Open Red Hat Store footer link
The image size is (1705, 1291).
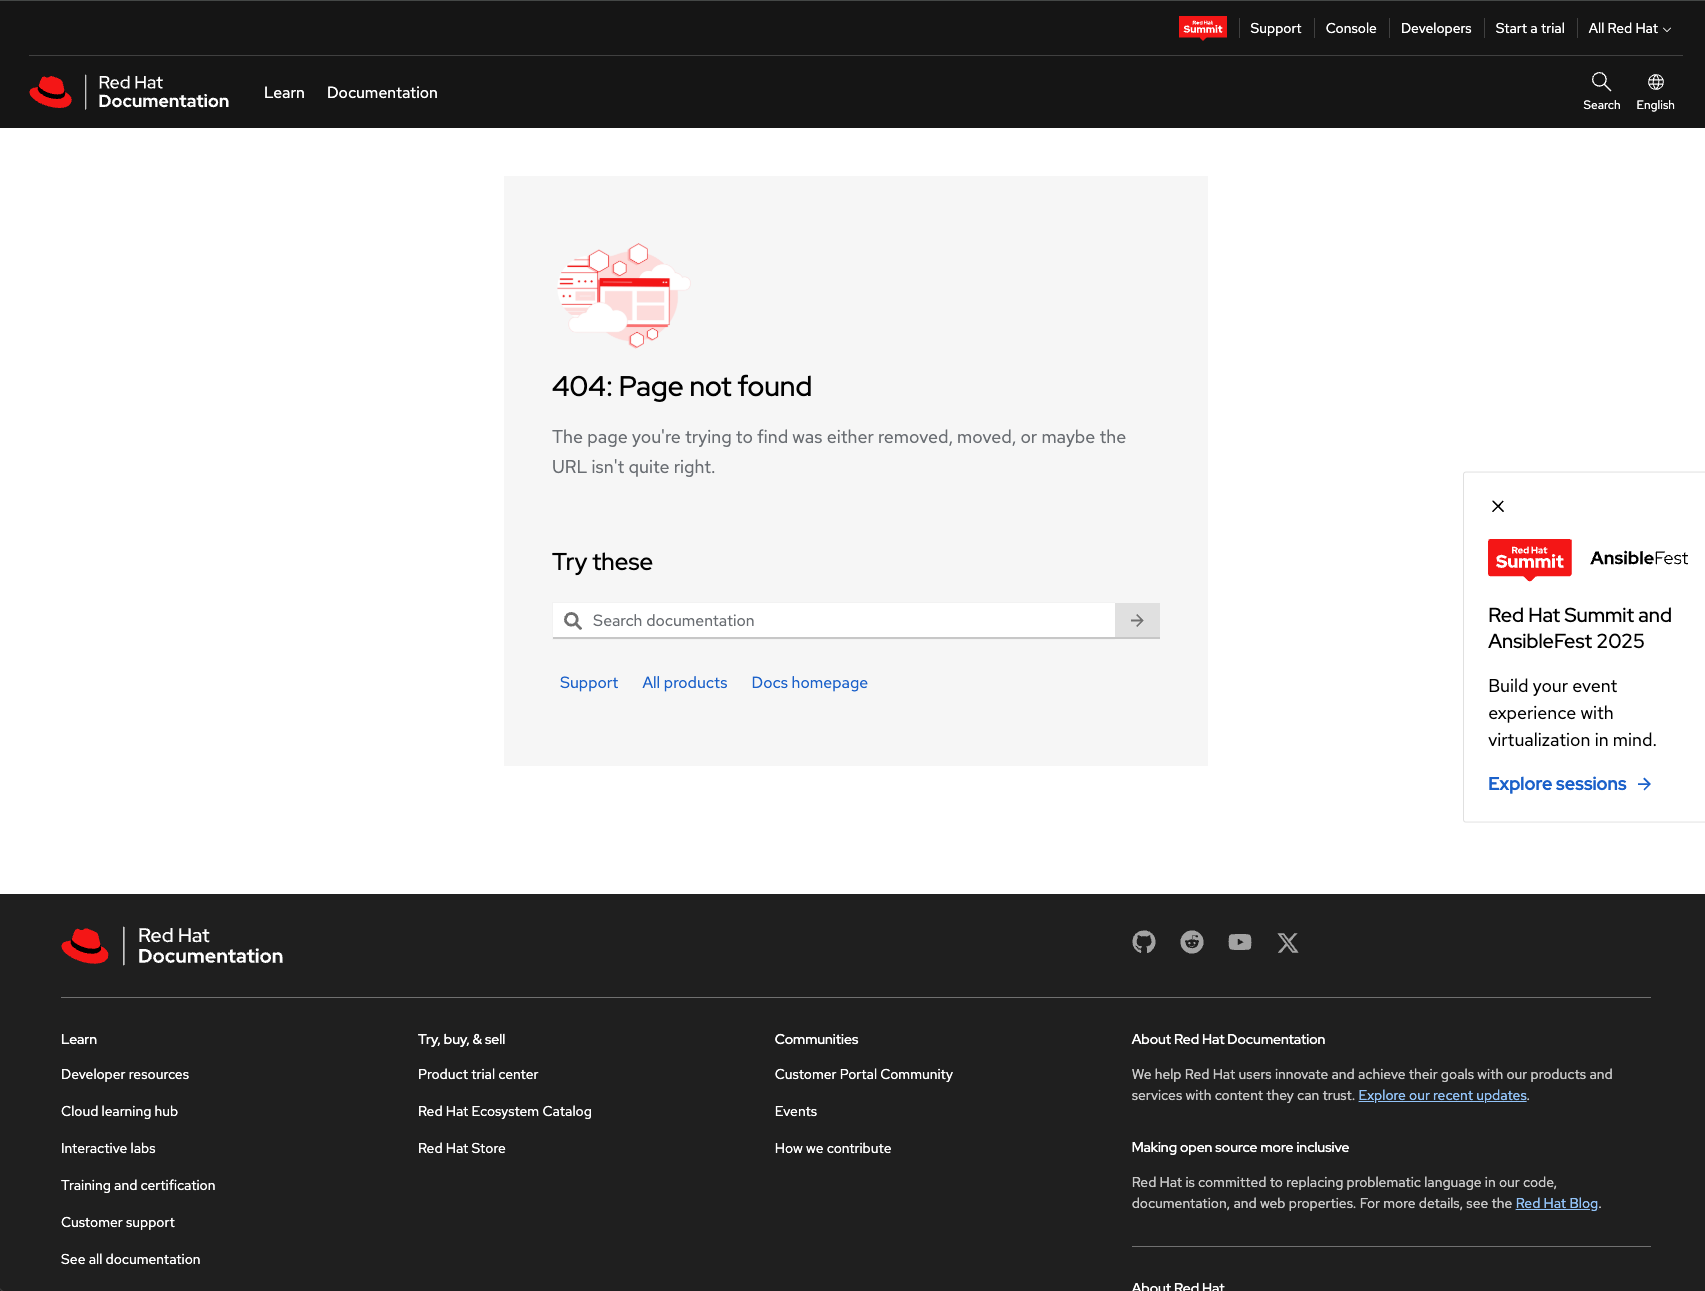click(x=462, y=1148)
